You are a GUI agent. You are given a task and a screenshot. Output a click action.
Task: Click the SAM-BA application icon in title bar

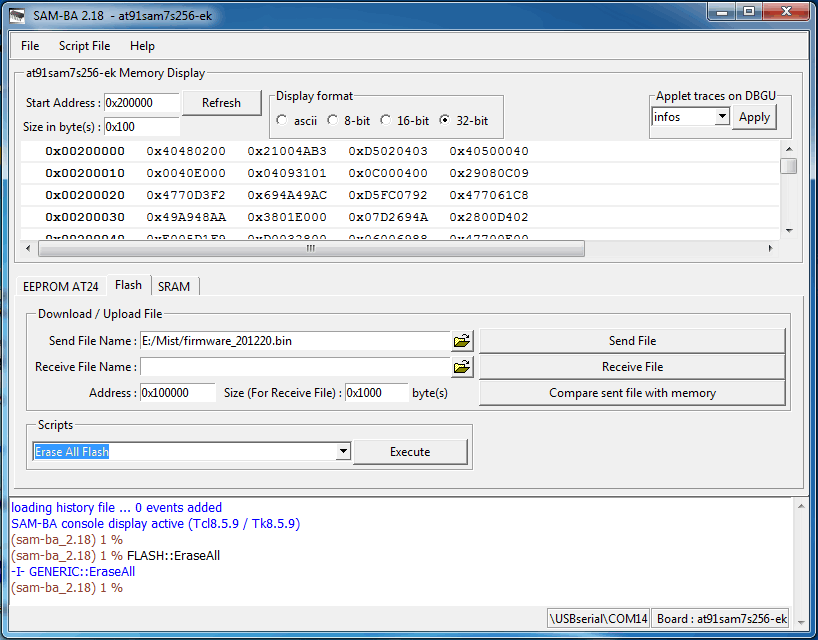pyautogui.click(x=18, y=15)
